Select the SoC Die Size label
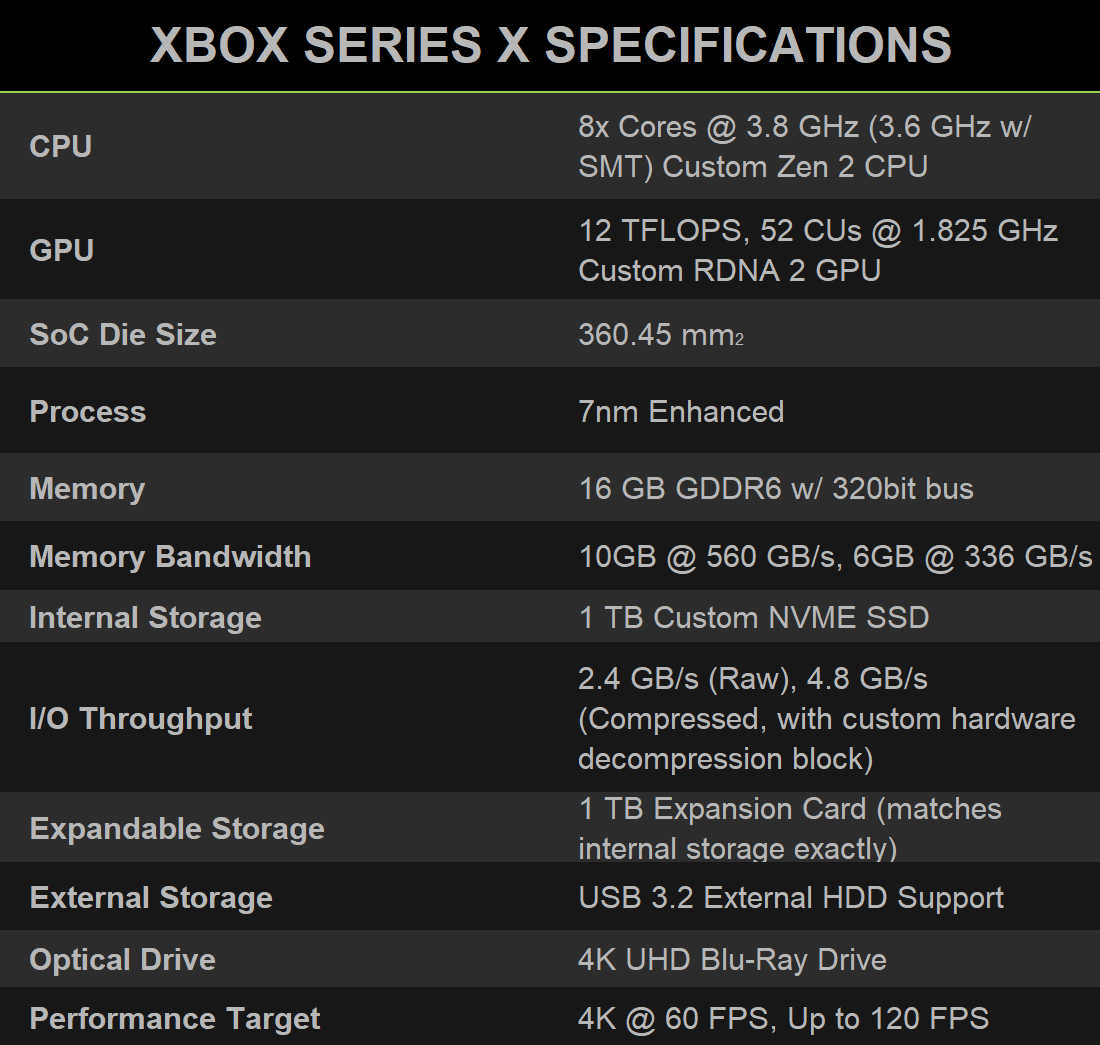 coord(123,334)
